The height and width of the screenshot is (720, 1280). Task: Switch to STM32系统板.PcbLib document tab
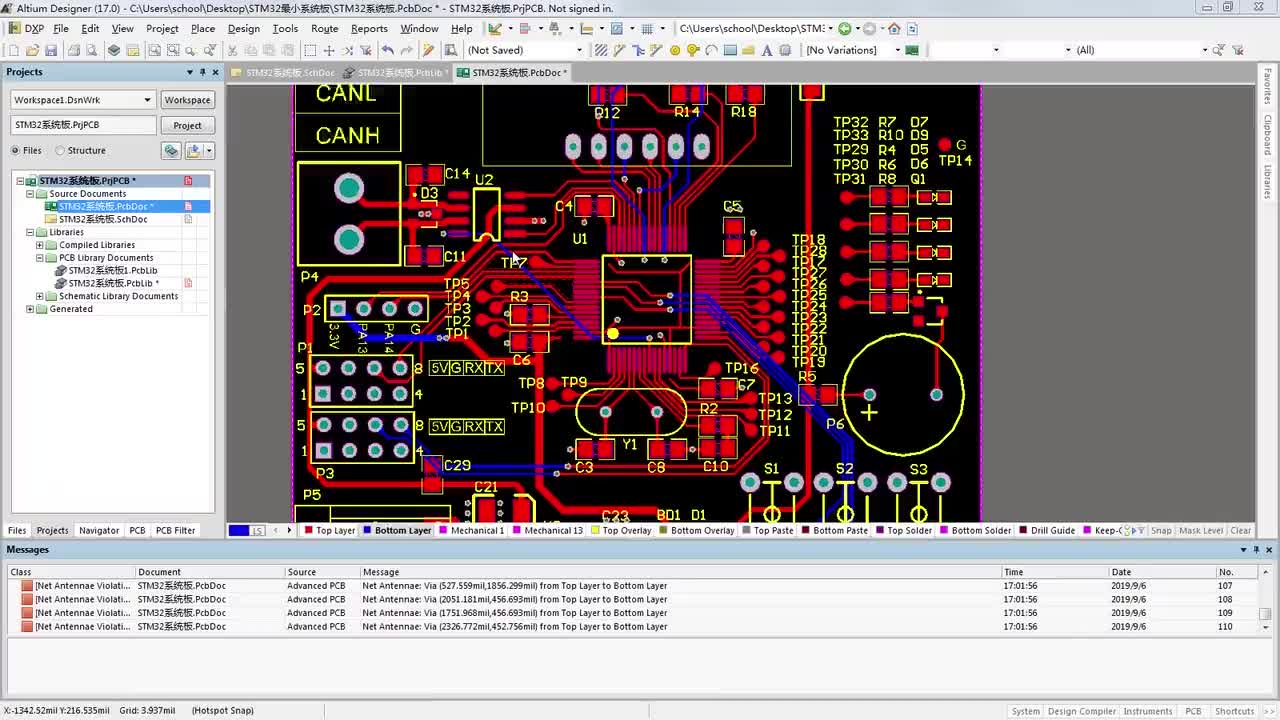pyautogui.click(x=396, y=73)
